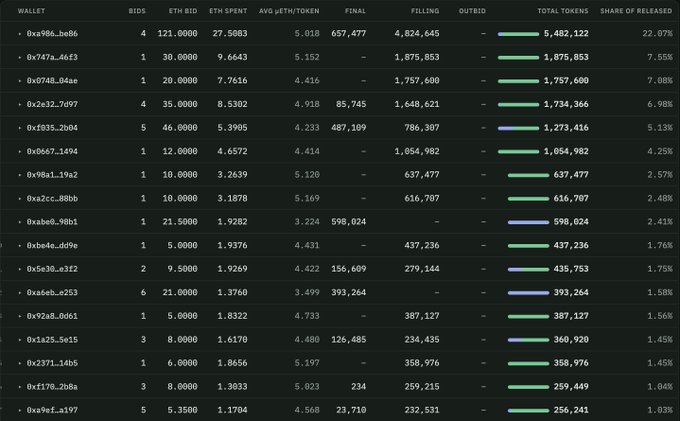
Task: Expand the 0xf035…2b04 wallet row
Action: 20,128
